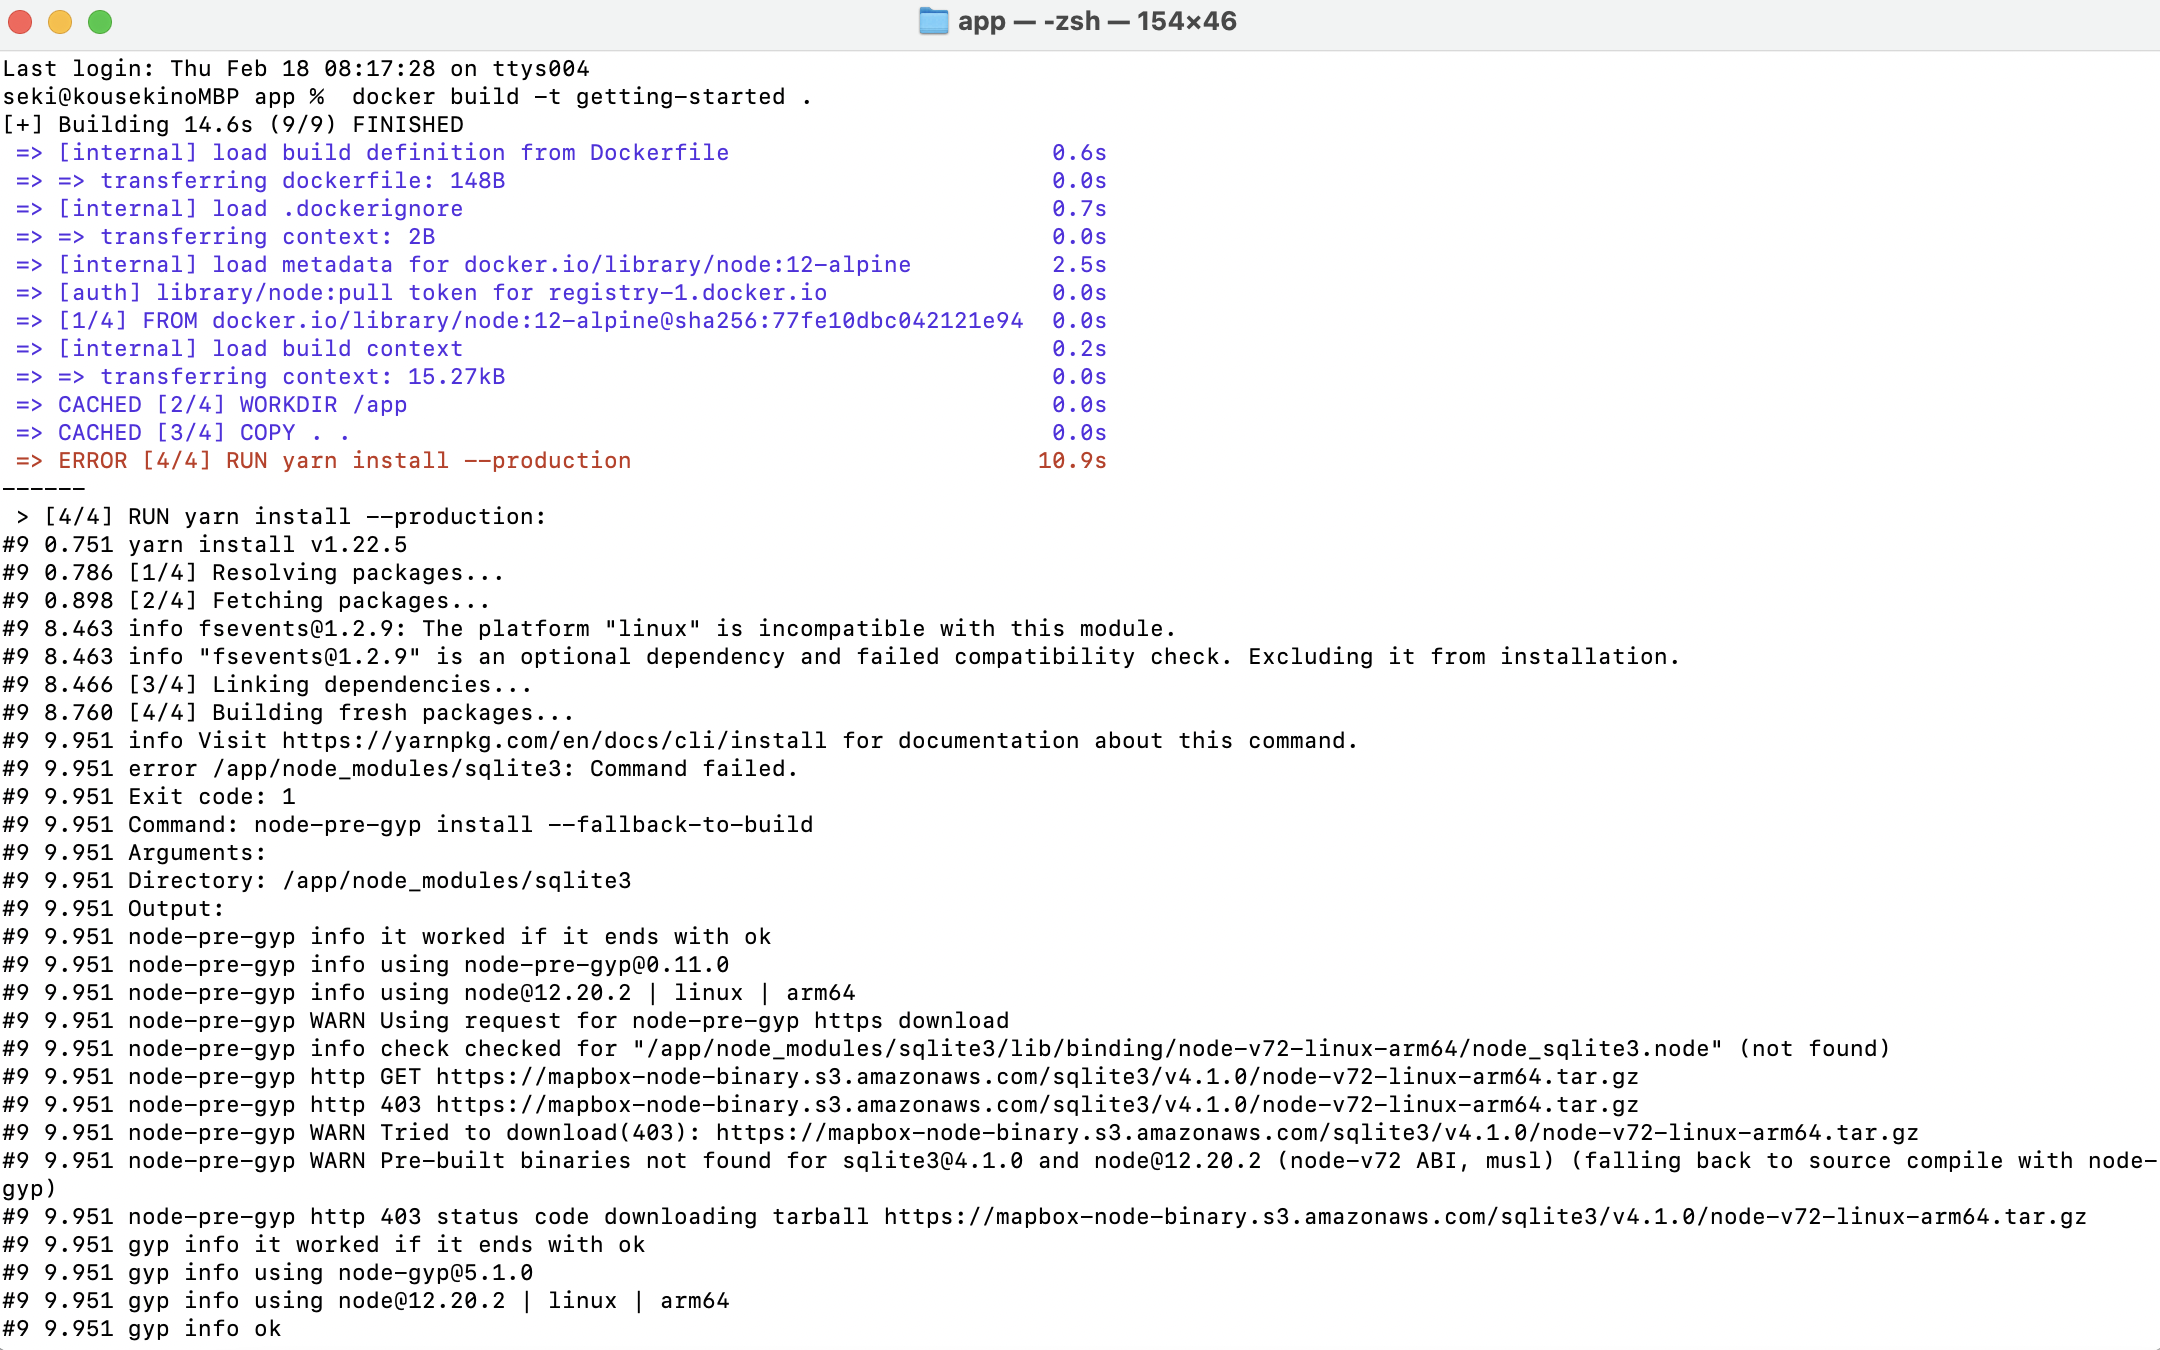Click the '2.5s' duration value
The height and width of the screenshot is (1350, 2160).
tap(1079, 265)
